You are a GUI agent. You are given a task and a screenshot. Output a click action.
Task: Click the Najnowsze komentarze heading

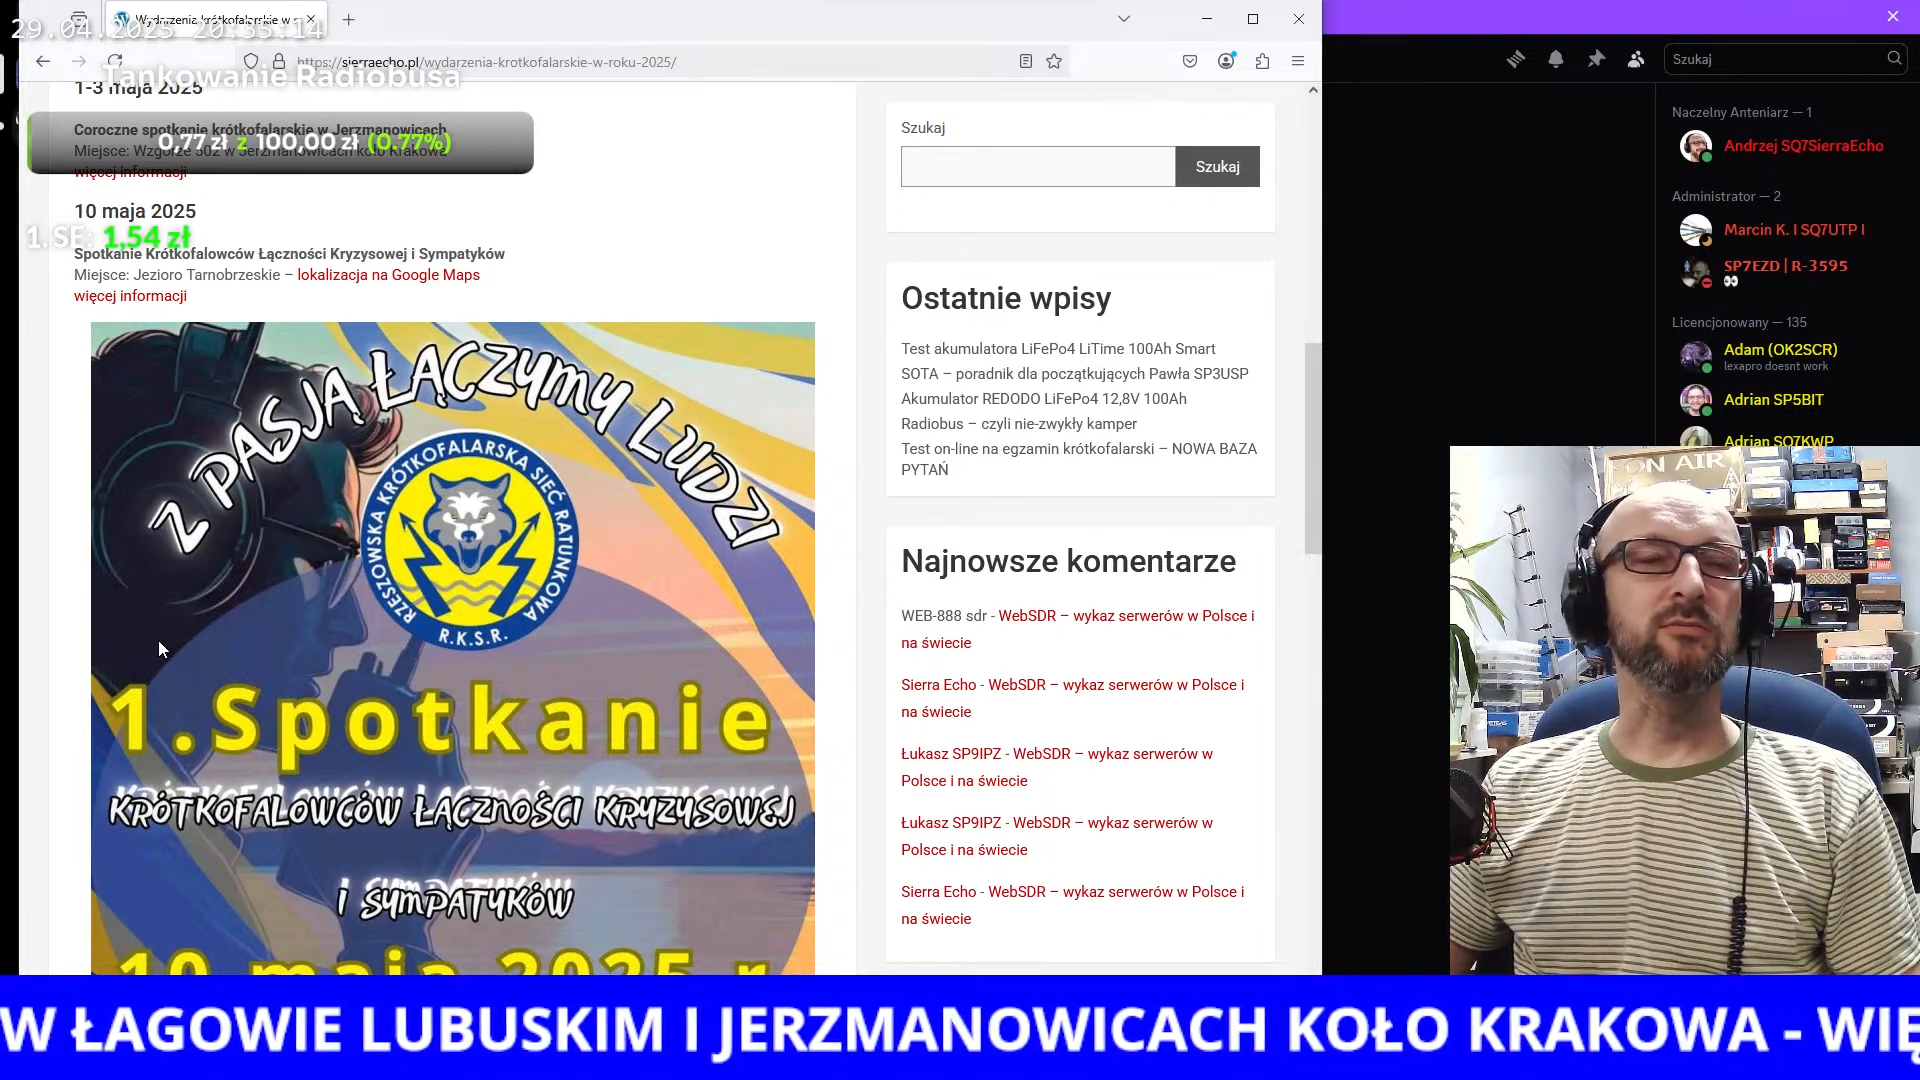(1068, 561)
